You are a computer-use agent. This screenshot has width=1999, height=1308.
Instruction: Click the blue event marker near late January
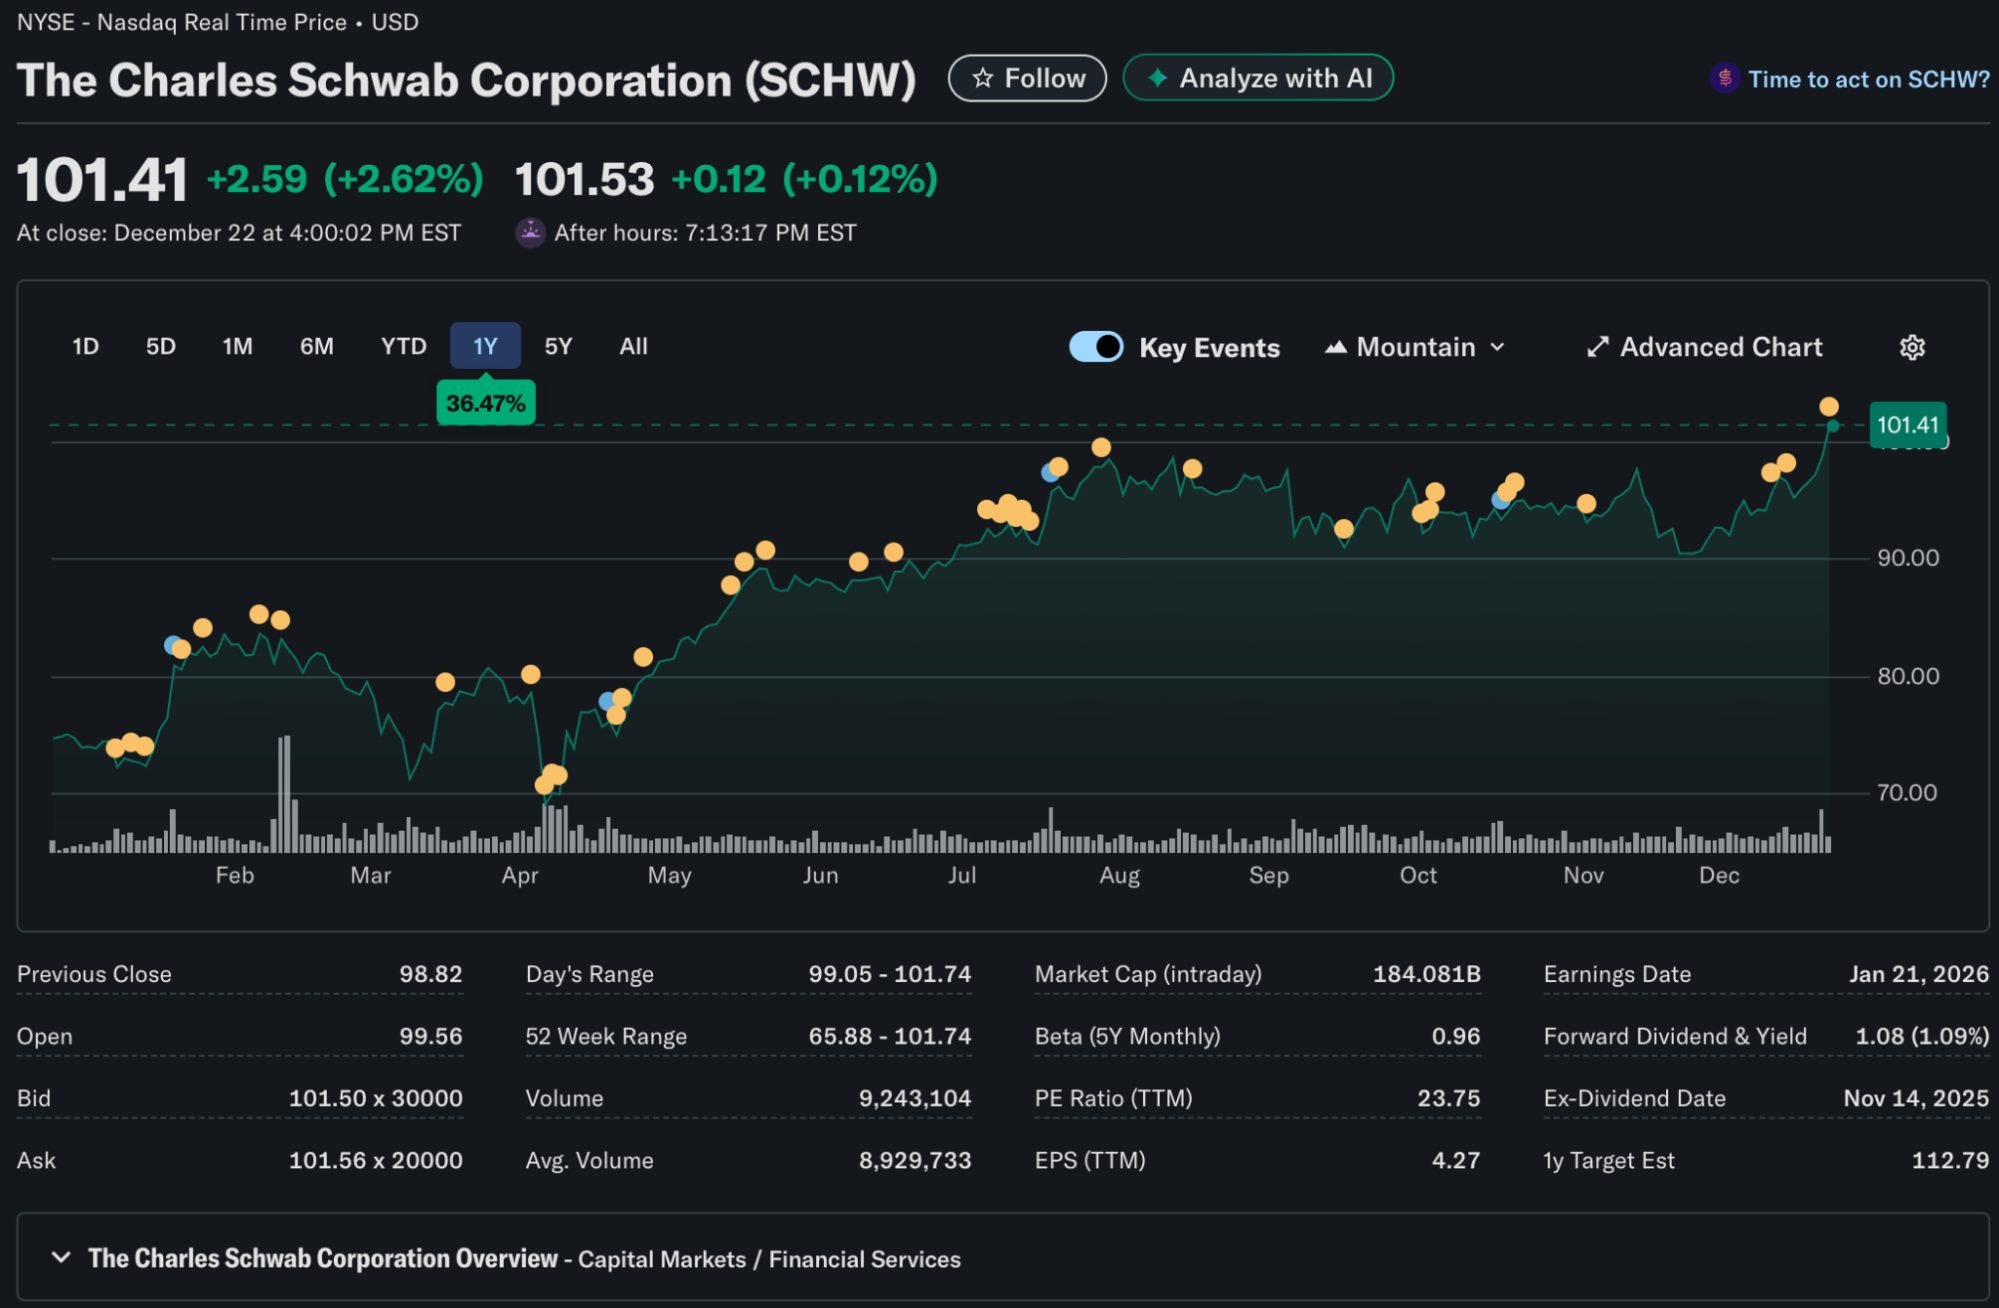coord(171,645)
